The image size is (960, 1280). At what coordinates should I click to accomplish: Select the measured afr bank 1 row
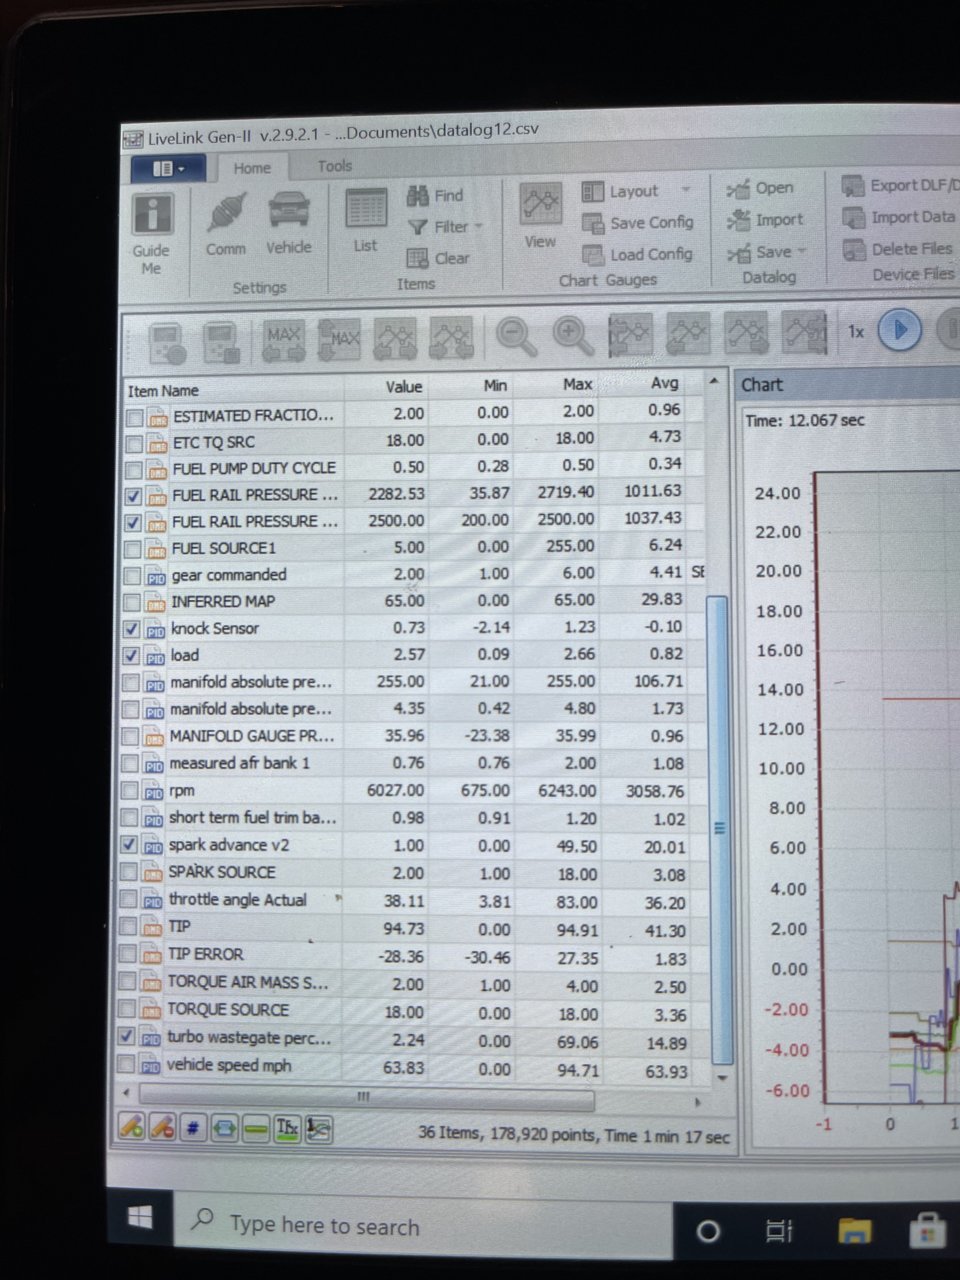click(413, 763)
